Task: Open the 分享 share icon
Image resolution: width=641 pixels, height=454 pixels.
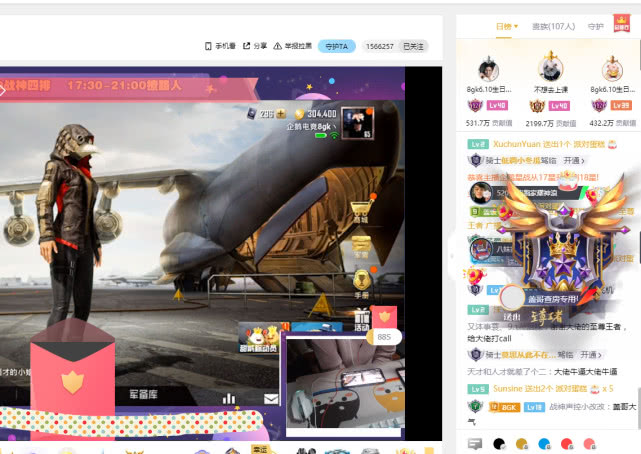Action: [x=247, y=46]
